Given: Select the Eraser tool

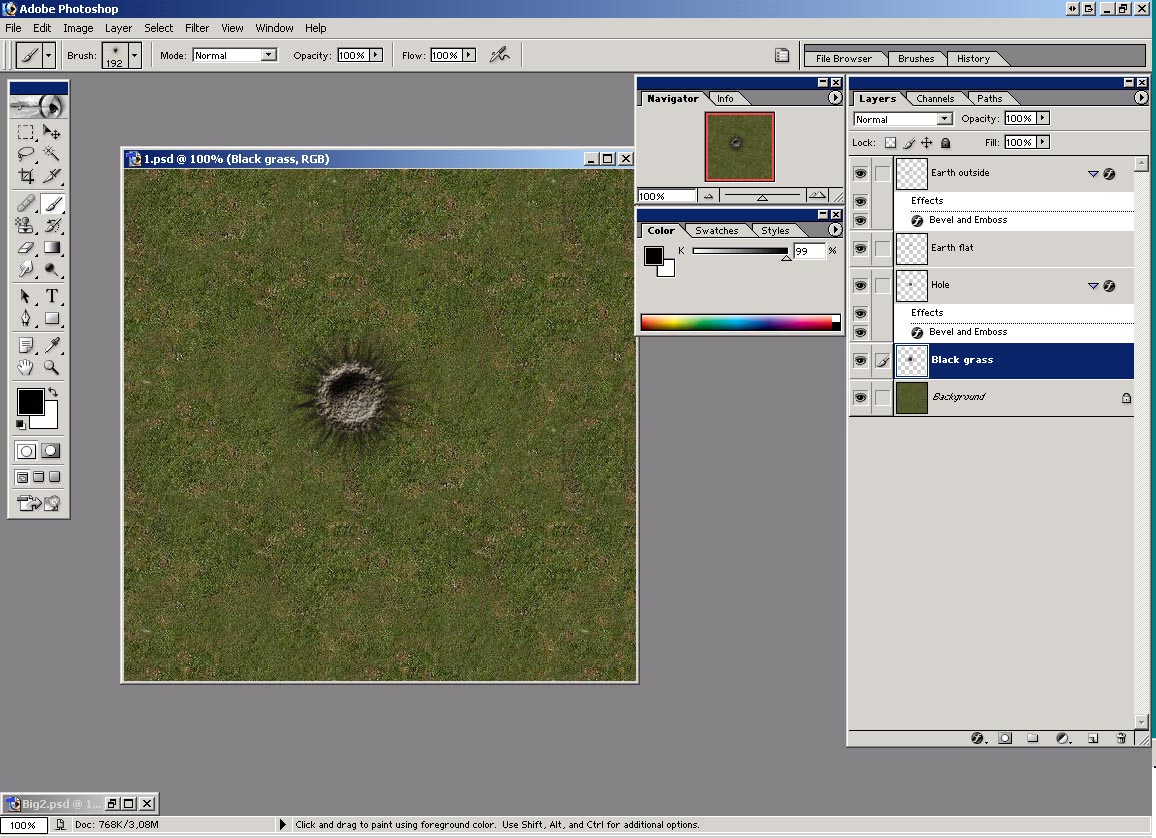Looking at the screenshot, I should [x=26, y=247].
